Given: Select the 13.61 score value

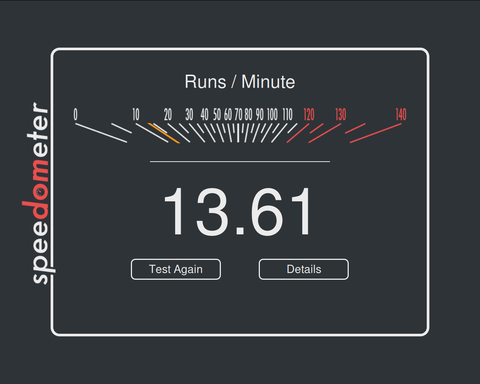Looking at the screenshot, I should click(238, 211).
